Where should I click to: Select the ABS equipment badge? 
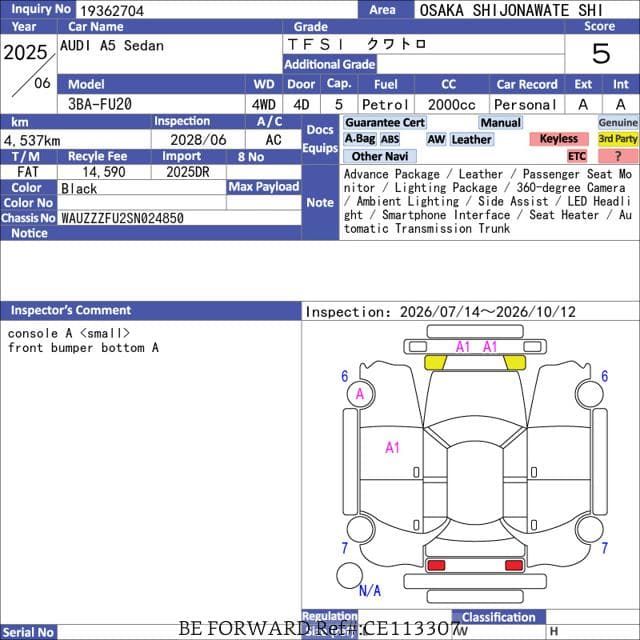pos(390,139)
